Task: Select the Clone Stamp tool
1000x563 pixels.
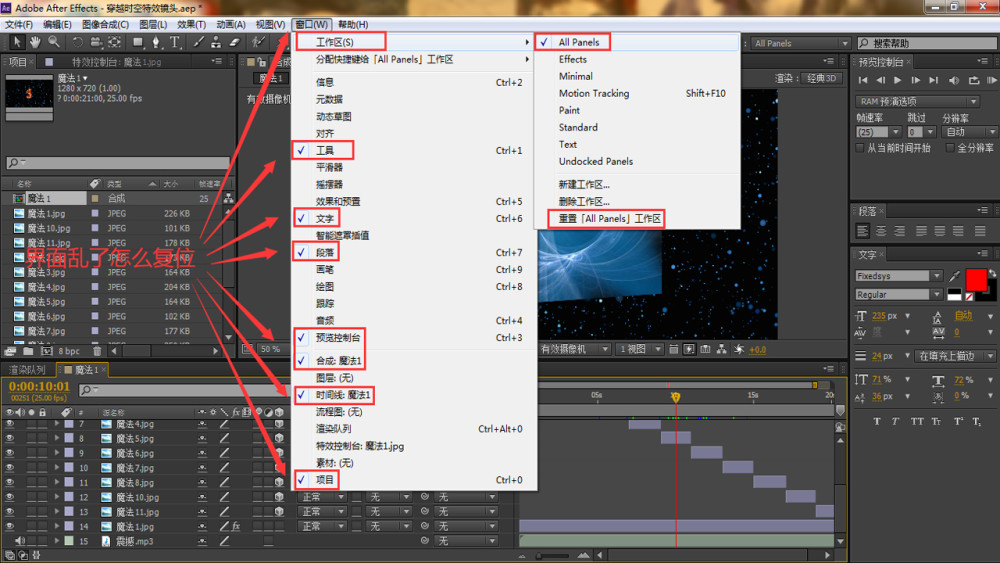Action: (216, 42)
